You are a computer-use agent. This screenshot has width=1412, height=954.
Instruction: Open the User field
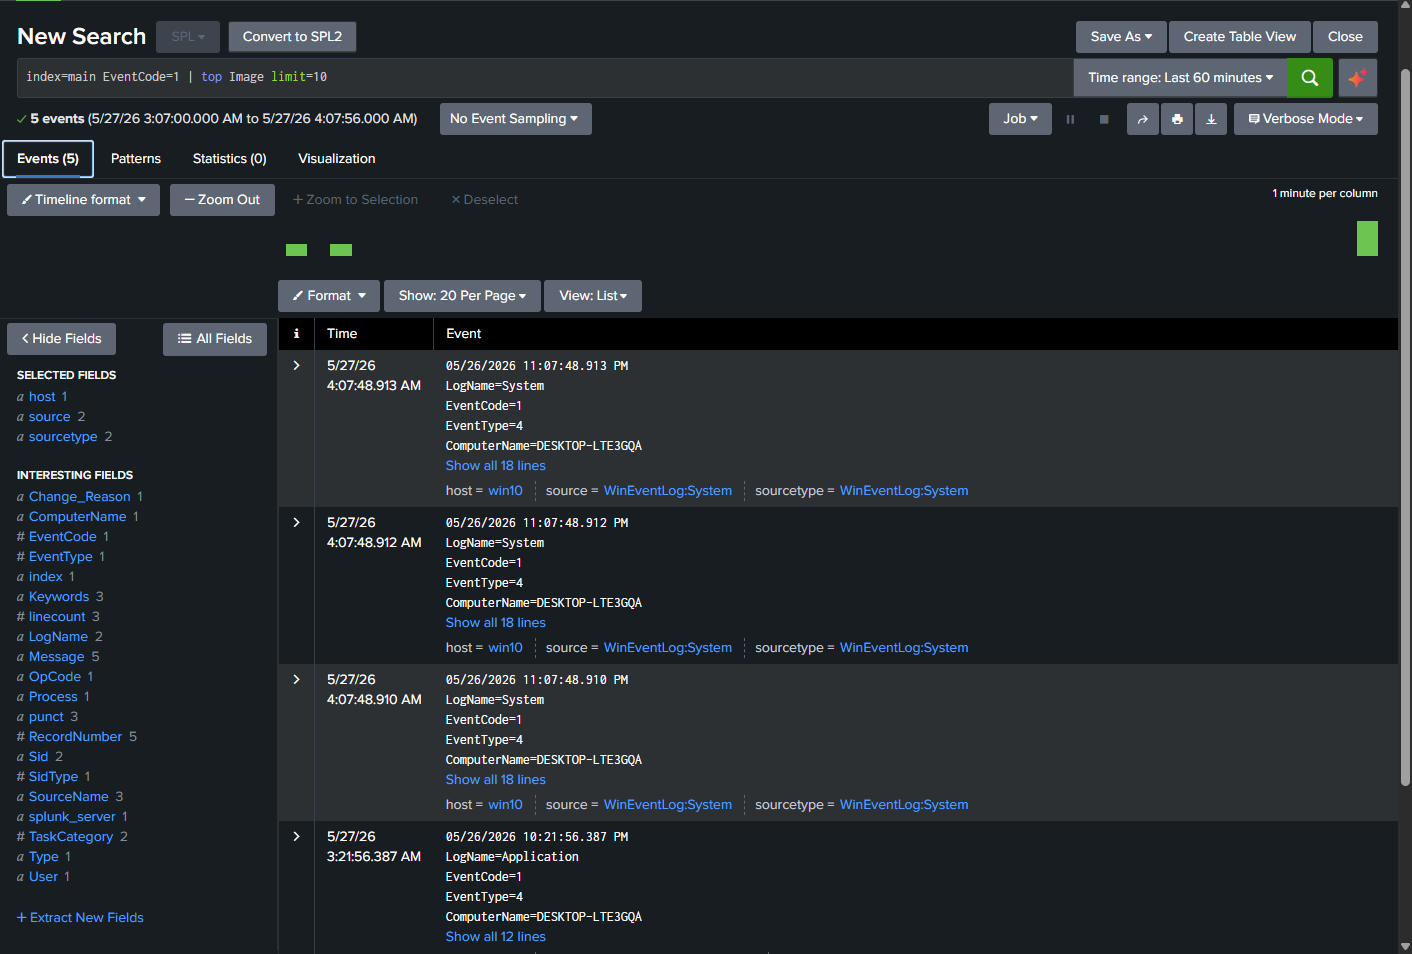click(43, 877)
